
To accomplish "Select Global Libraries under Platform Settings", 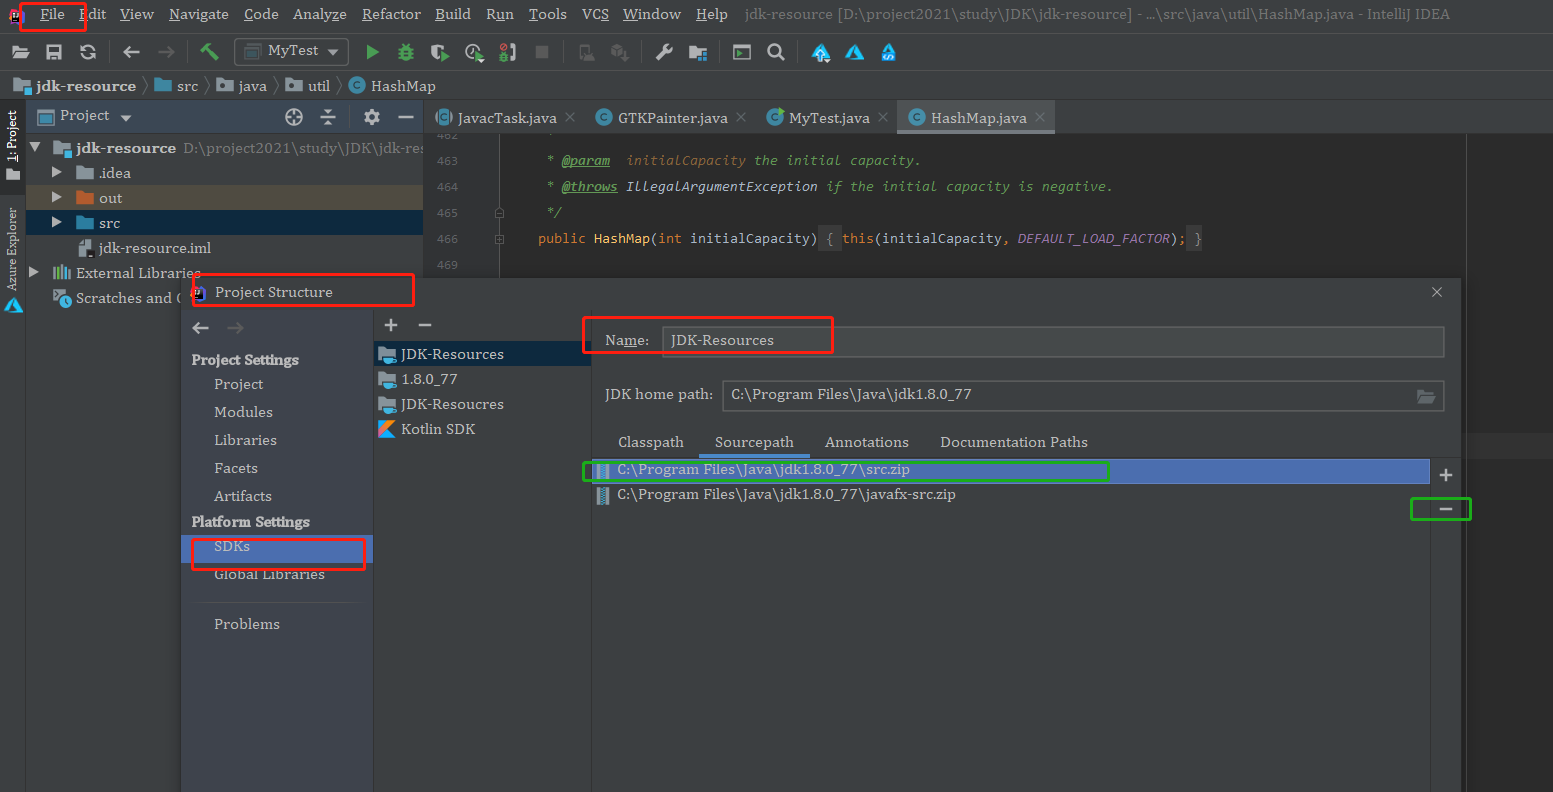I will click(269, 574).
